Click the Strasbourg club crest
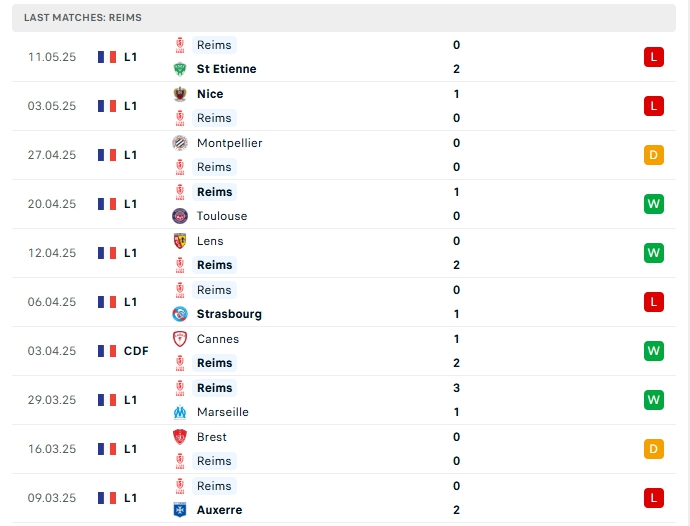The height and width of the screenshot is (526, 690). 180,314
